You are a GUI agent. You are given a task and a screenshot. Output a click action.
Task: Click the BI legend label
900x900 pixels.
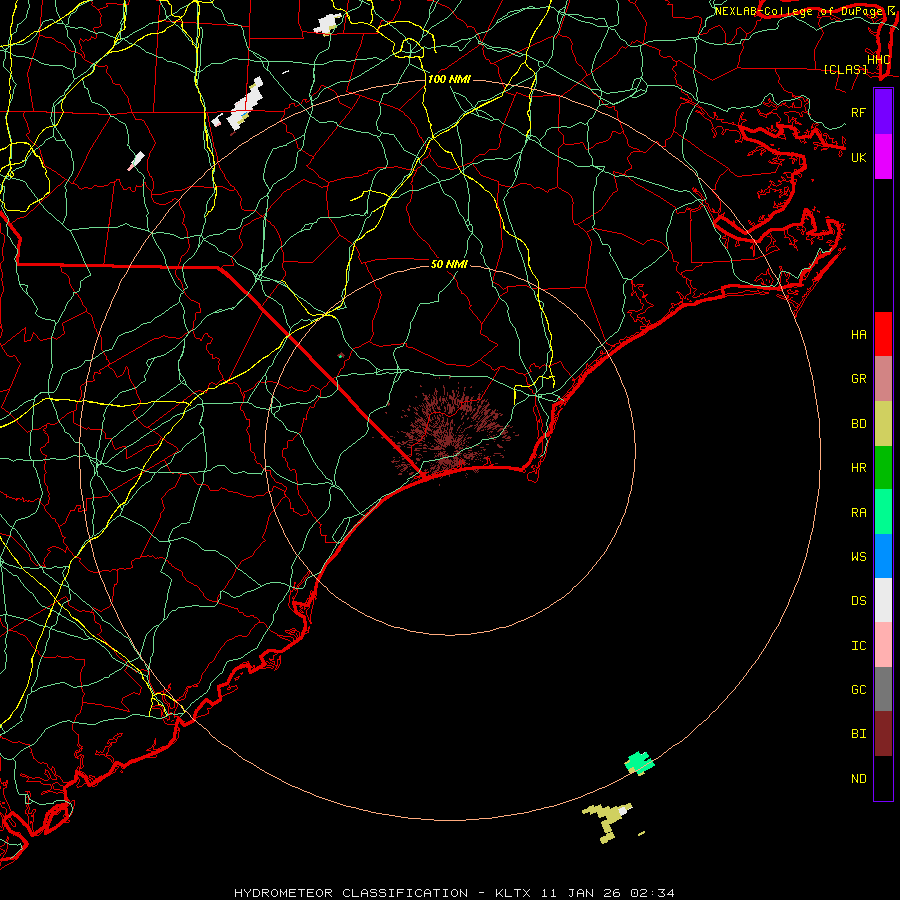click(x=859, y=734)
